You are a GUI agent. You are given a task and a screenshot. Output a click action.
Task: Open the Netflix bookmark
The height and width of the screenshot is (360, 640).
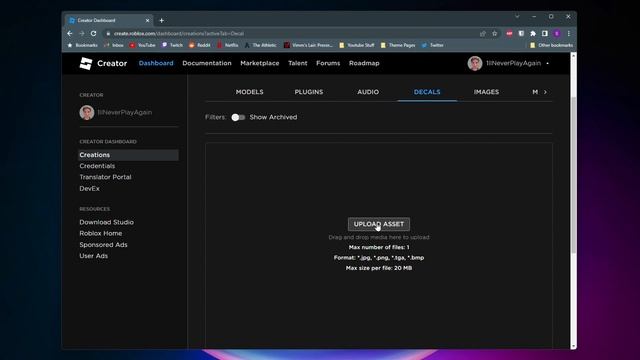(x=228, y=45)
